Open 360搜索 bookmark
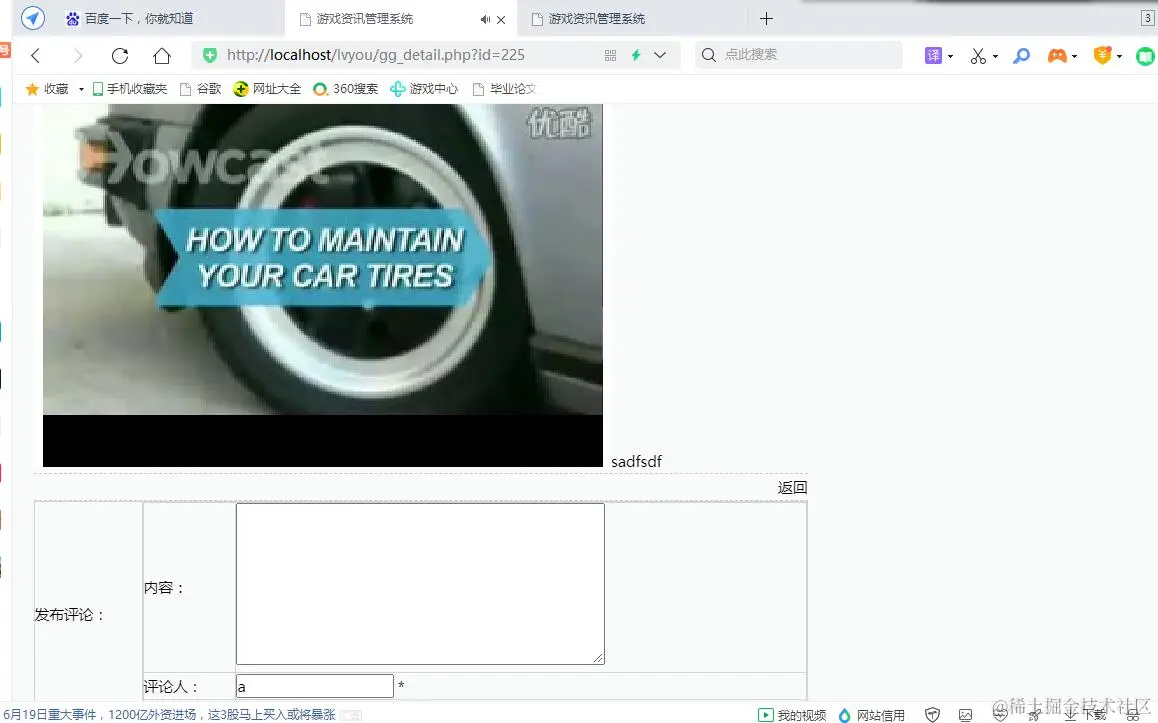The image size is (1158, 723). (x=346, y=89)
